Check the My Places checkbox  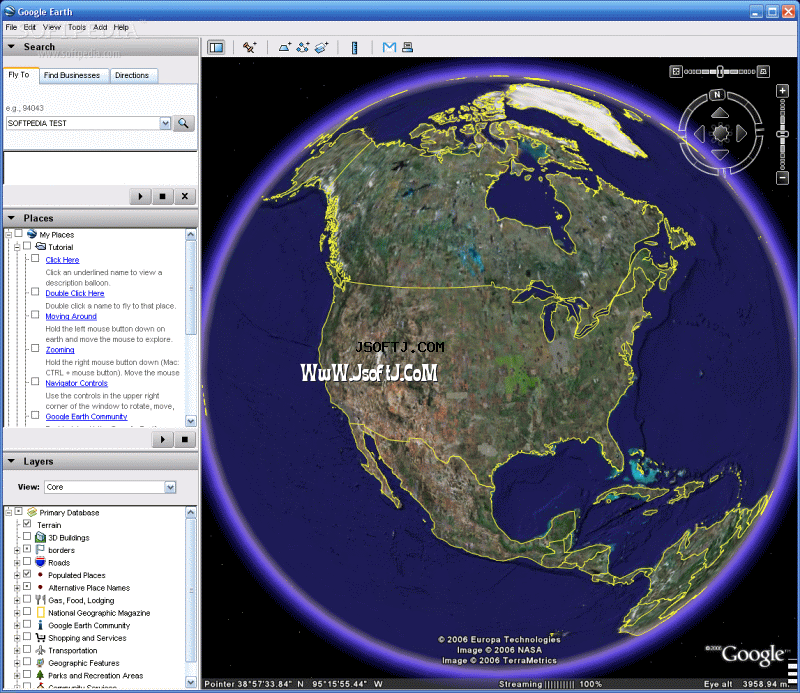point(18,233)
